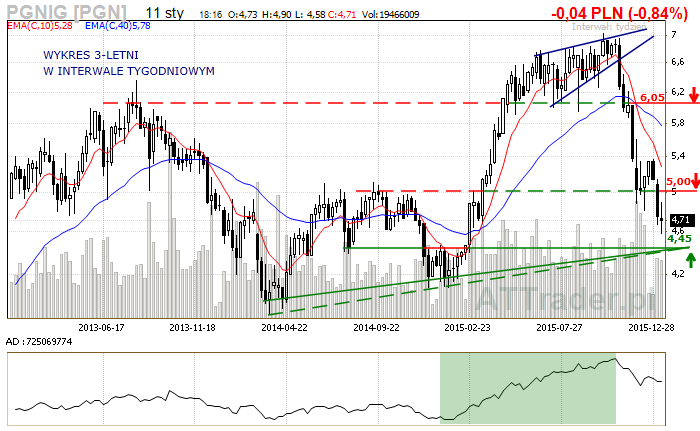Click the price axis value 5,8
The height and width of the screenshot is (431, 700).
pyautogui.click(x=678, y=122)
